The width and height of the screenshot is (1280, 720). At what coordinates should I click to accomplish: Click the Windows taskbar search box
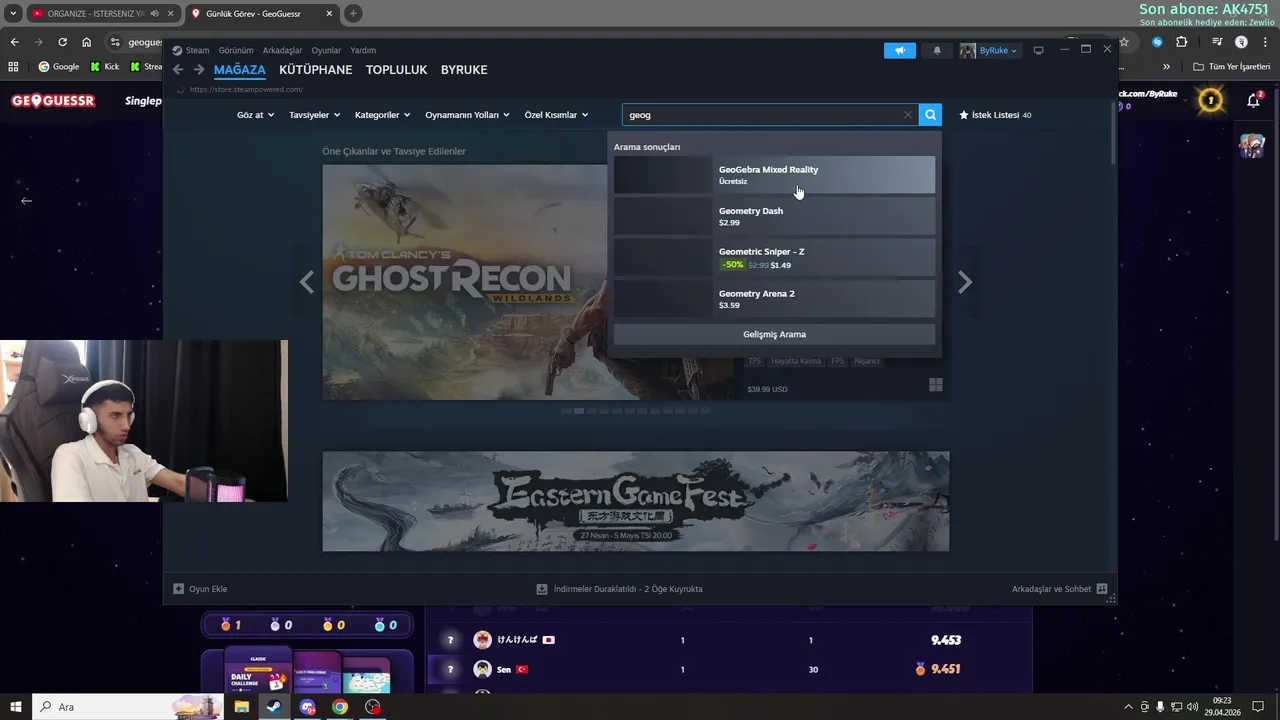[127, 707]
